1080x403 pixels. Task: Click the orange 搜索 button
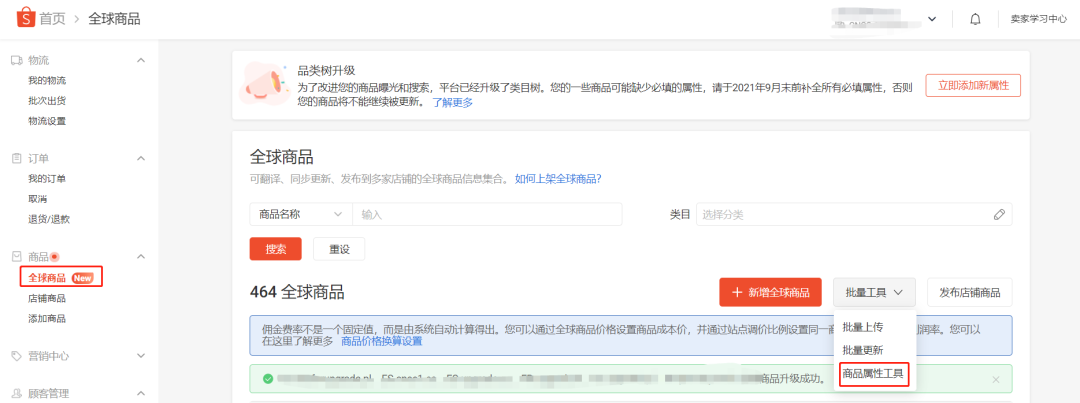point(275,249)
